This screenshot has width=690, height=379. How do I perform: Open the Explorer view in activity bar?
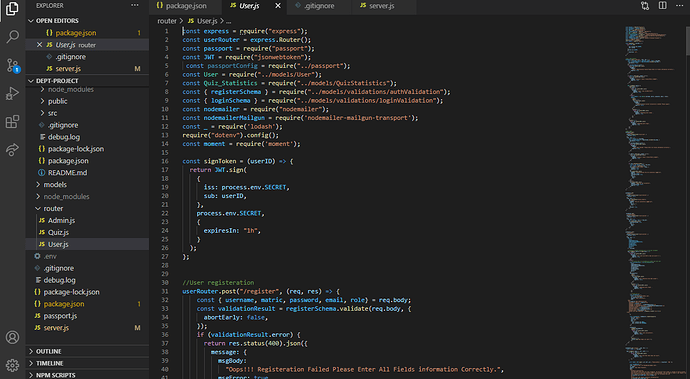click(12, 9)
